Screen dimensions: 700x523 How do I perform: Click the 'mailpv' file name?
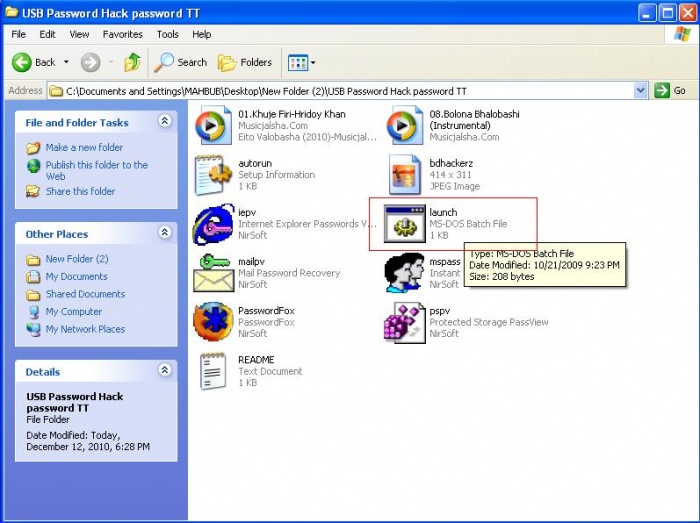click(251, 262)
